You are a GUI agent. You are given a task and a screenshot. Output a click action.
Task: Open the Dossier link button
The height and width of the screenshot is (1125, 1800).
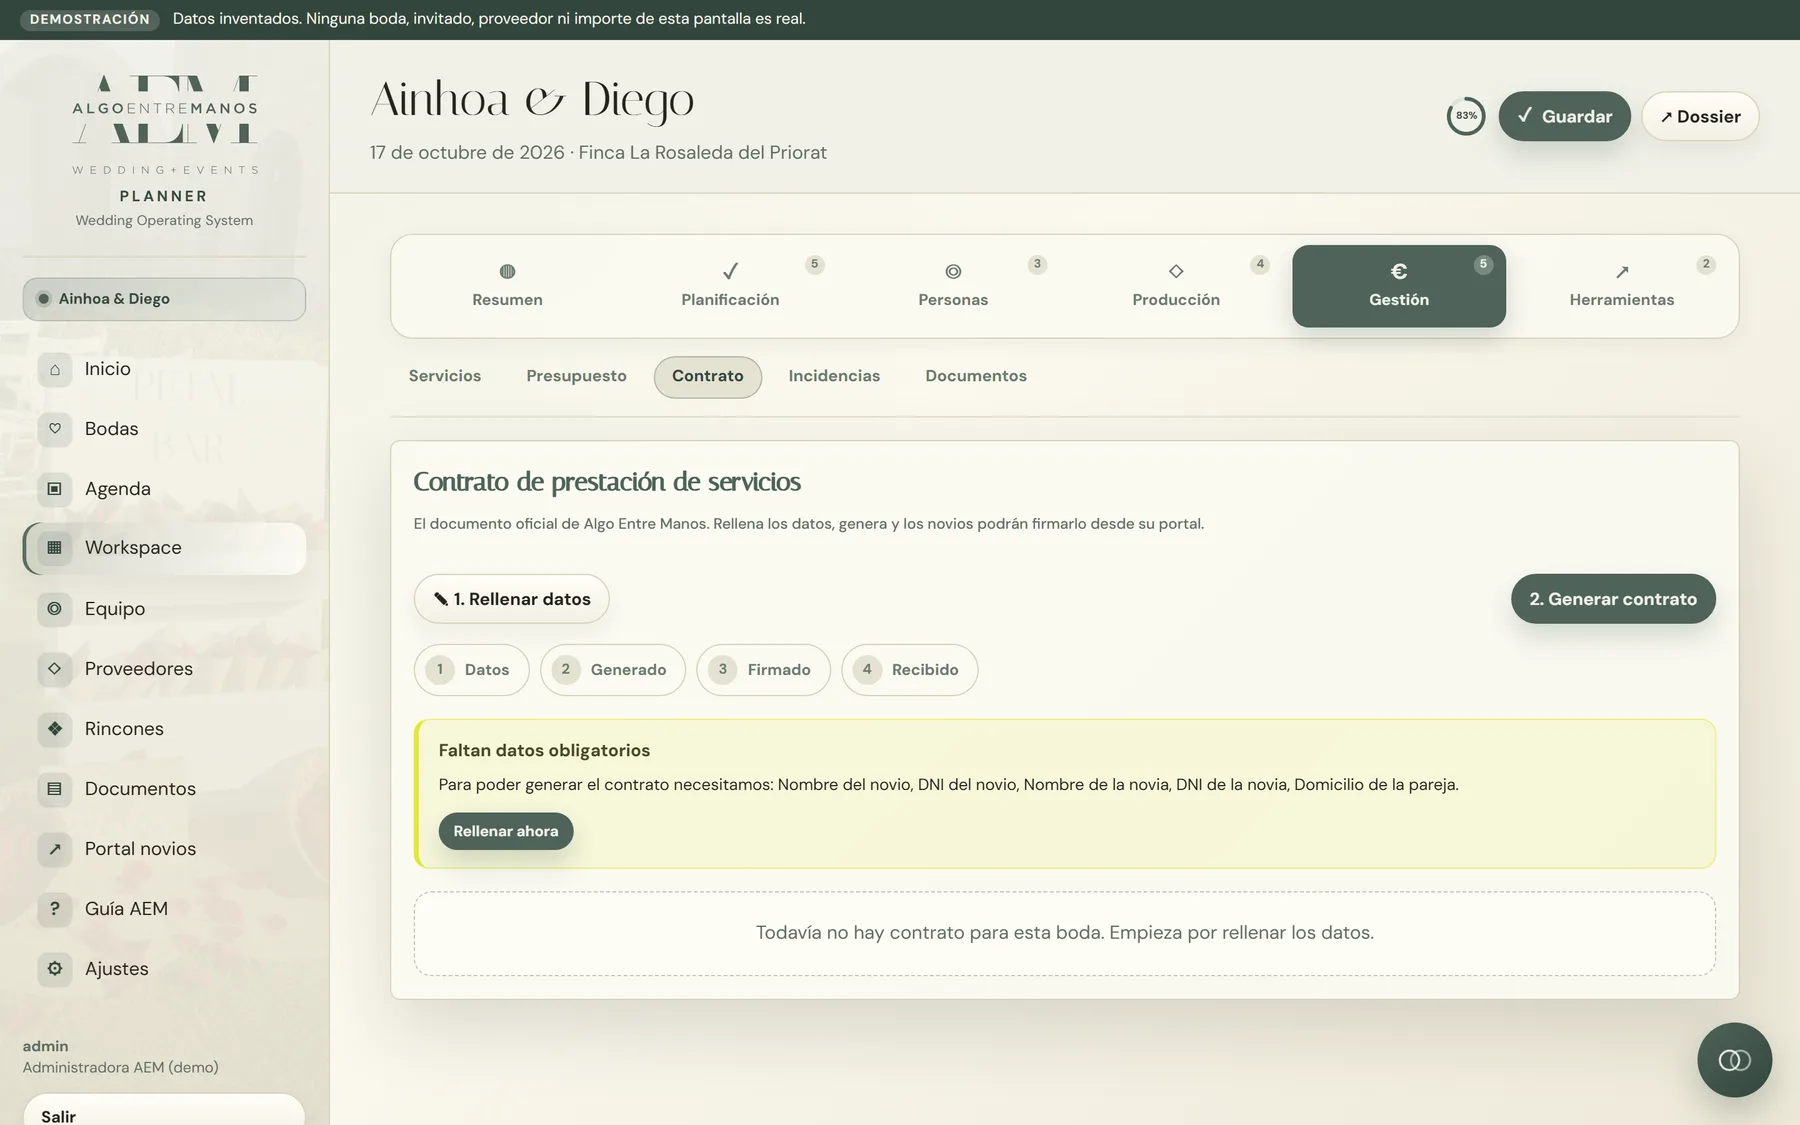pos(1700,116)
